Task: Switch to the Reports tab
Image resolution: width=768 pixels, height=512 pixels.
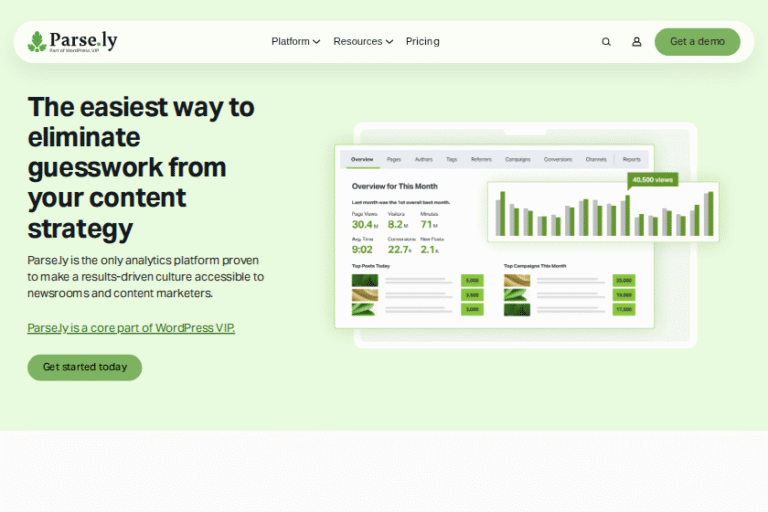Action: [632, 159]
